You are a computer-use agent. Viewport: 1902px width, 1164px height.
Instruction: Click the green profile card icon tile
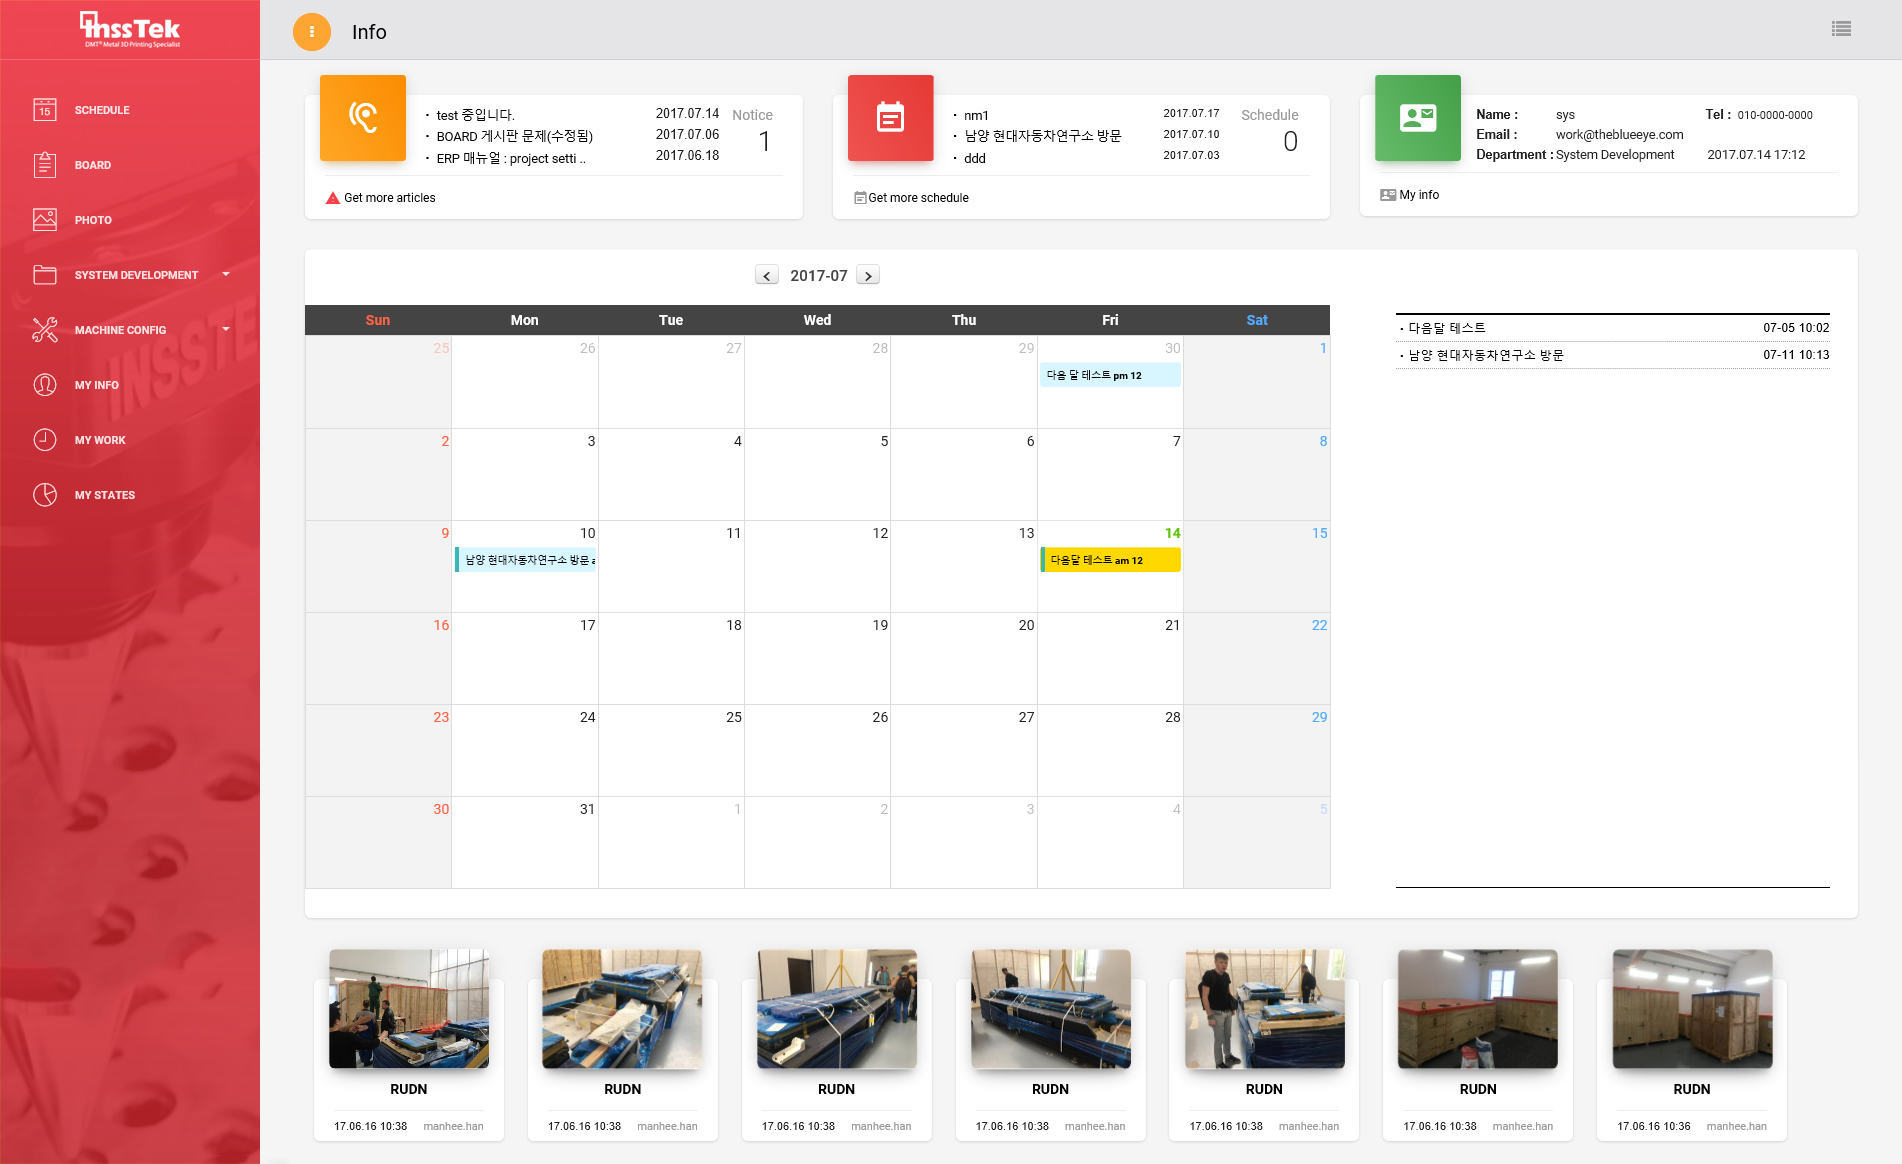tap(1417, 118)
